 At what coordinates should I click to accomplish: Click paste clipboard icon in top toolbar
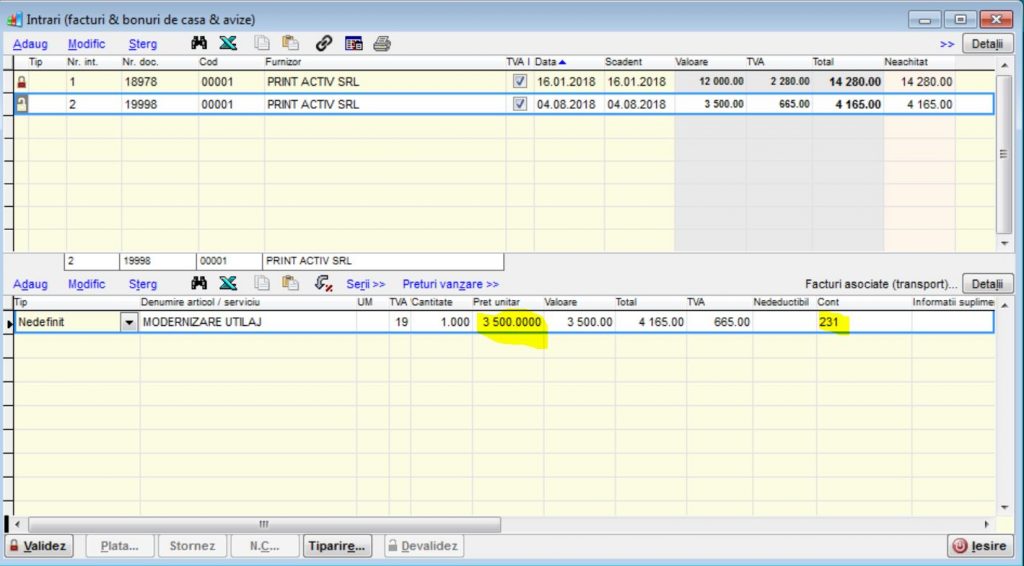291,44
